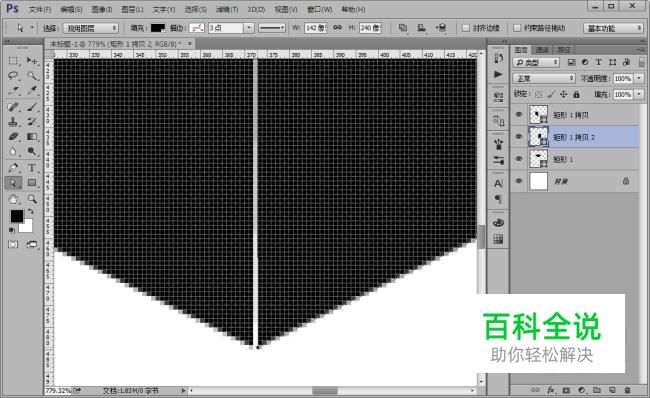The height and width of the screenshot is (398, 650).
Task: Hide the 矩形 1 拷贝 layer
Action: pyautogui.click(x=519, y=115)
